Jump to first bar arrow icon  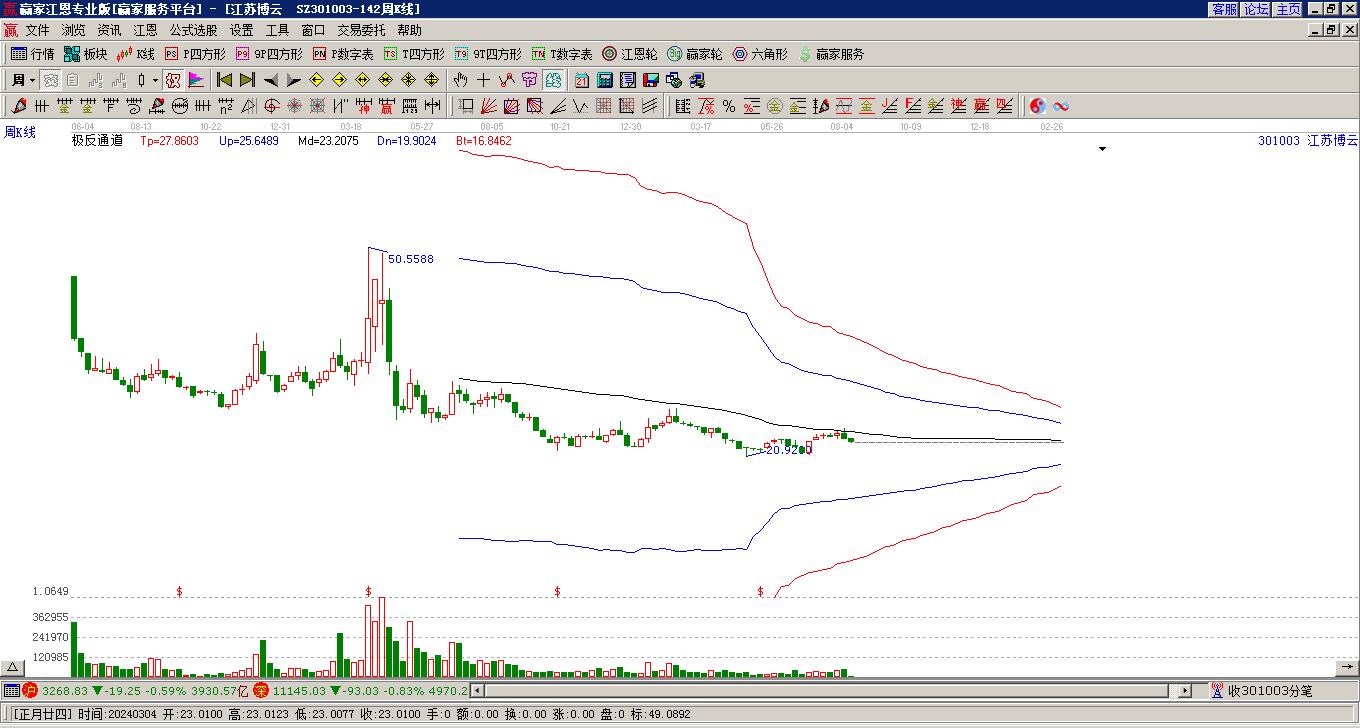(x=225, y=80)
